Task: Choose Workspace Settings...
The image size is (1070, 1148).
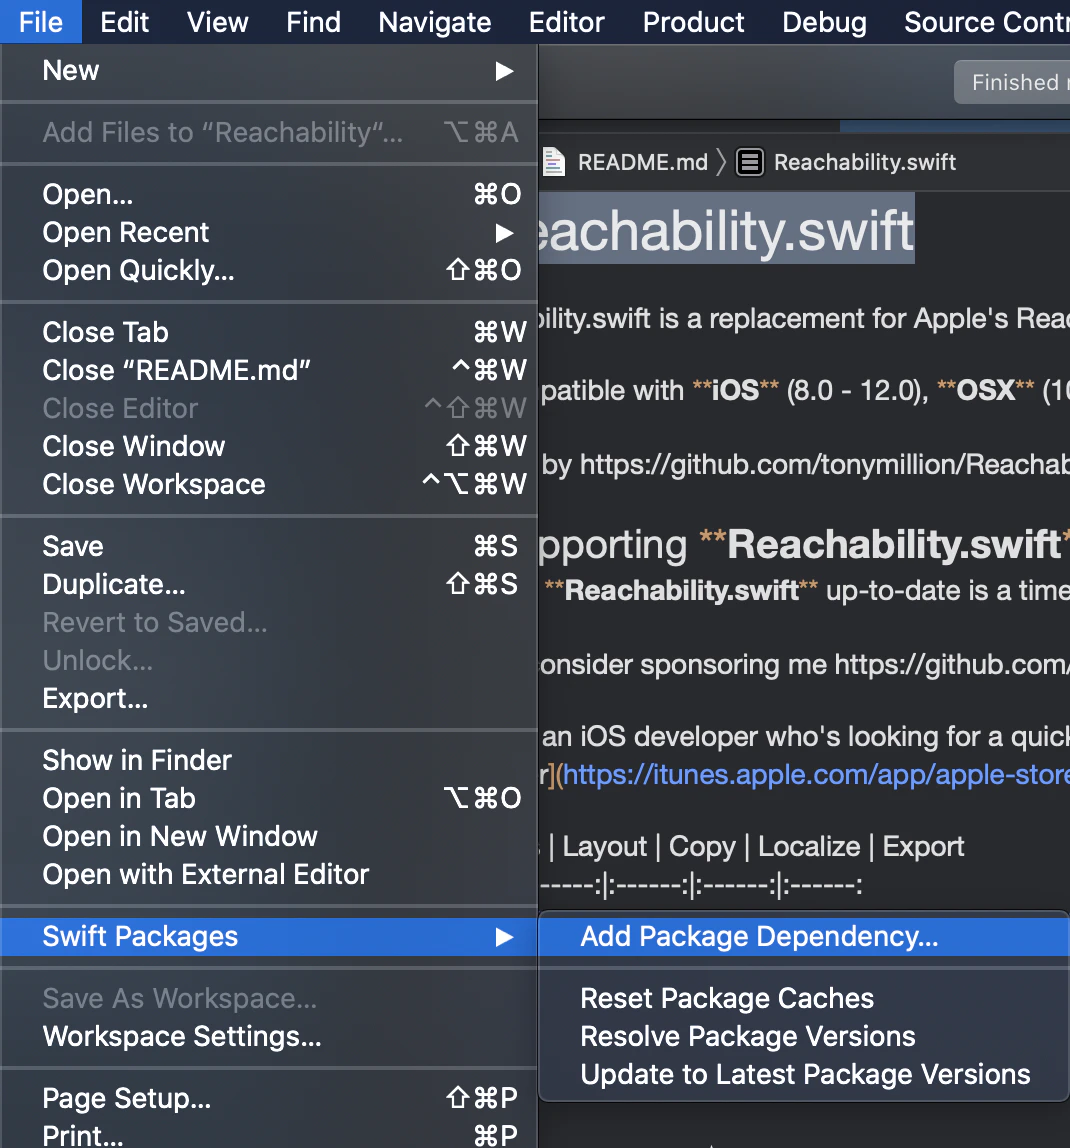Action: point(269,1037)
